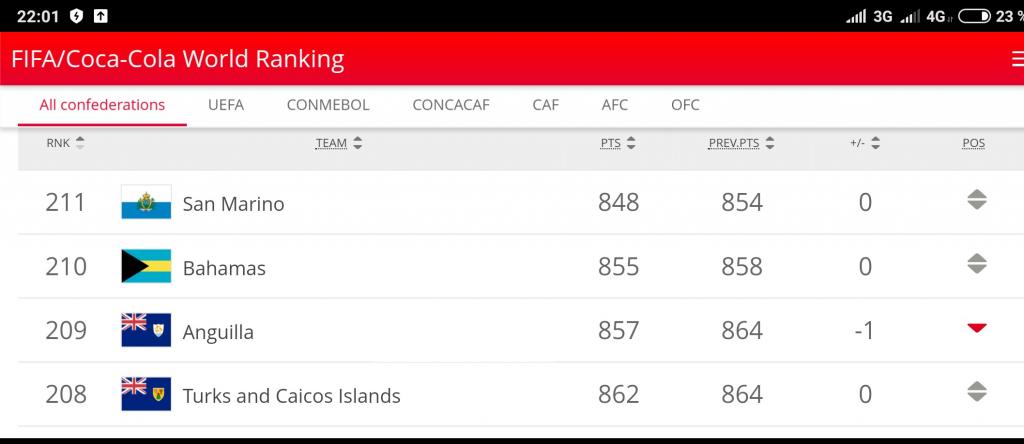Open the hamburger menu icon
This screenshot has height=444, width=1024.
(x=1017, y=59)
